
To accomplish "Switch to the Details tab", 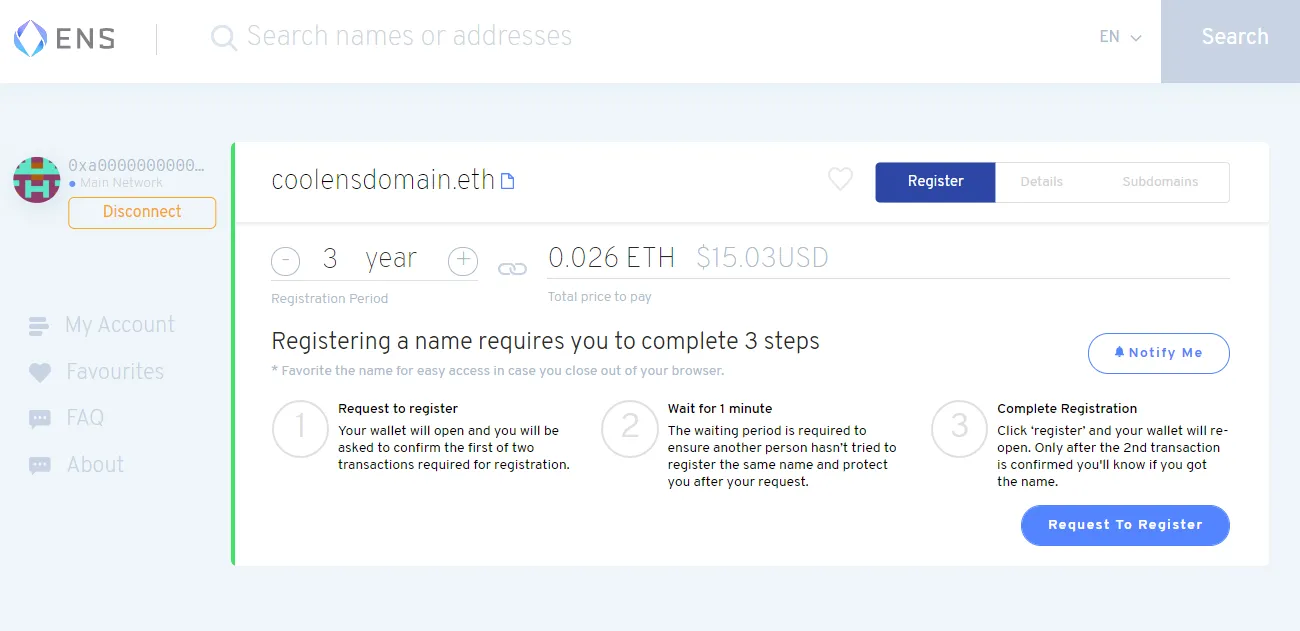I will point(1041,182).
